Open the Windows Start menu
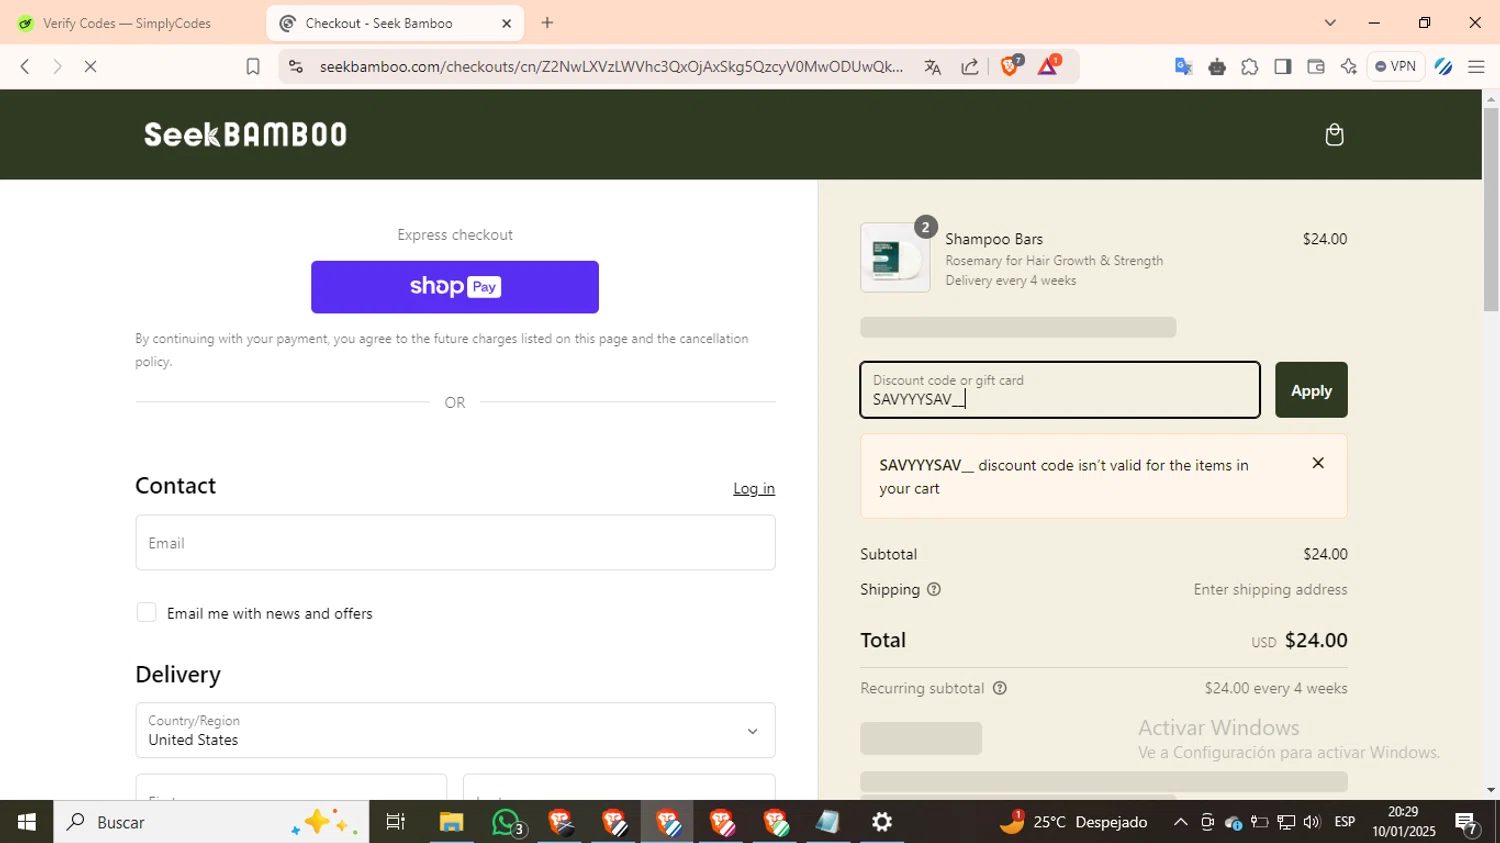This screenshot has height=843, width=1500. click(26, 822)
